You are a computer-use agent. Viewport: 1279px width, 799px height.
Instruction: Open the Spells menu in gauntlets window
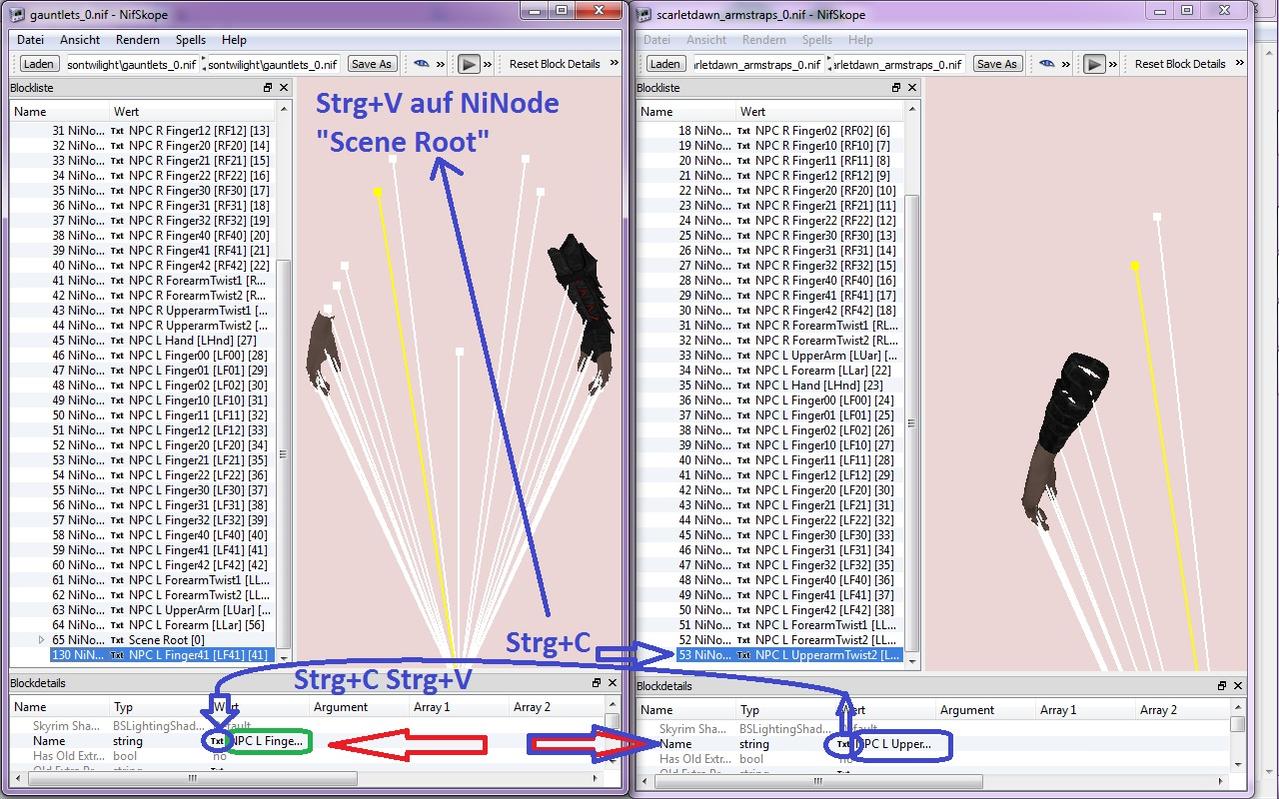coord(190,40)
